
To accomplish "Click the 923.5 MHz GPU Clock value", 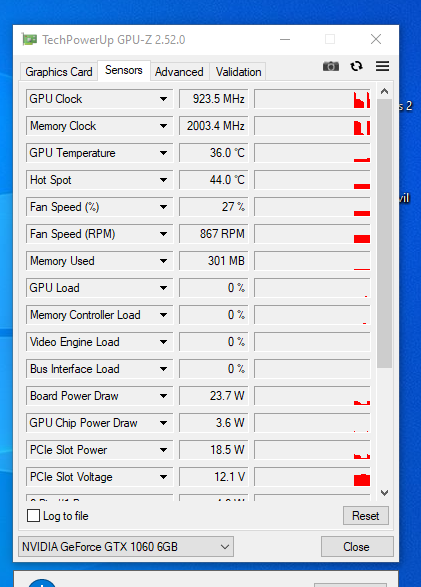I will pyautogui.click(x=214, y=99).
